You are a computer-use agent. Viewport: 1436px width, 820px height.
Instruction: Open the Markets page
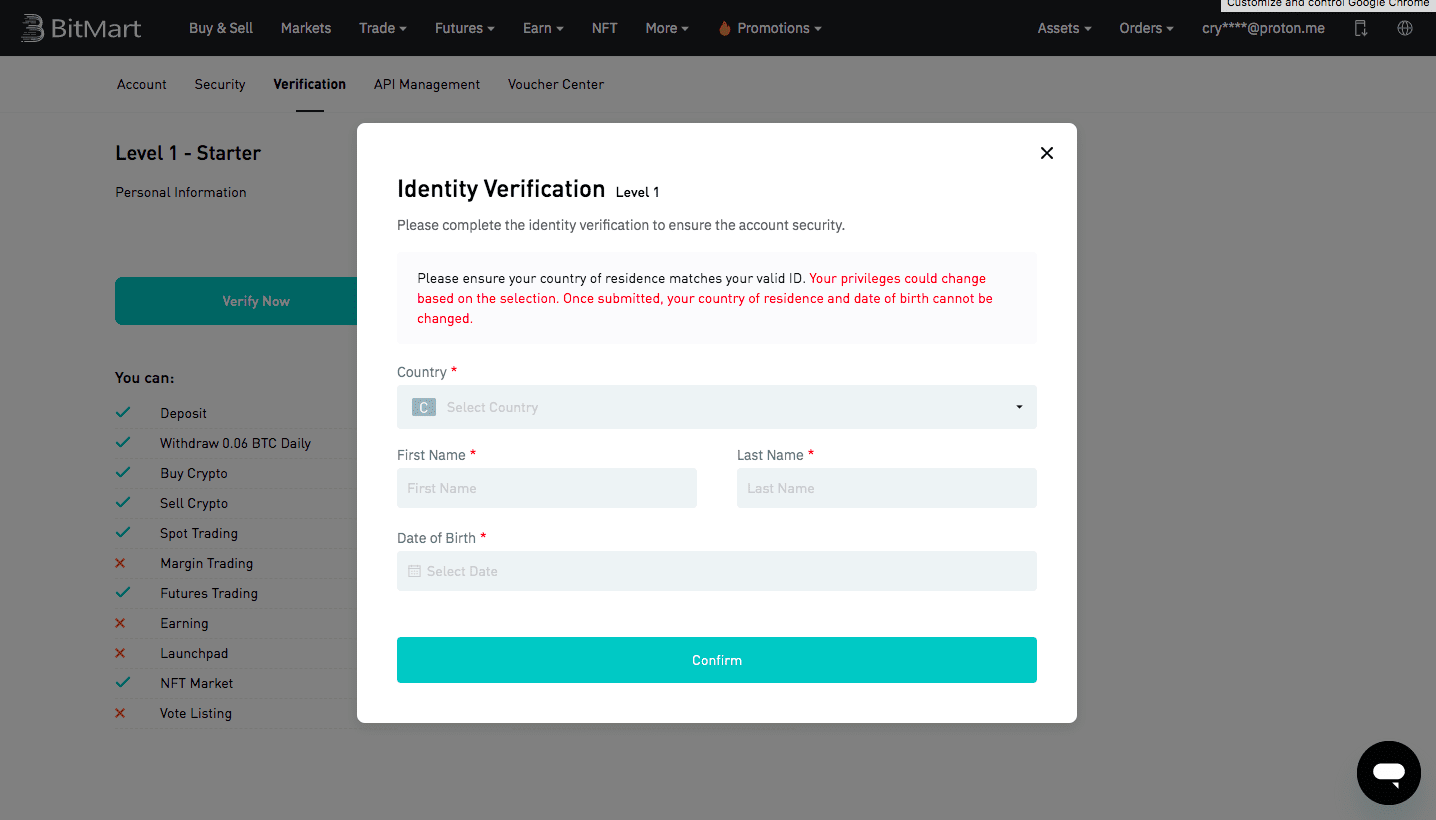coord(306,28)
